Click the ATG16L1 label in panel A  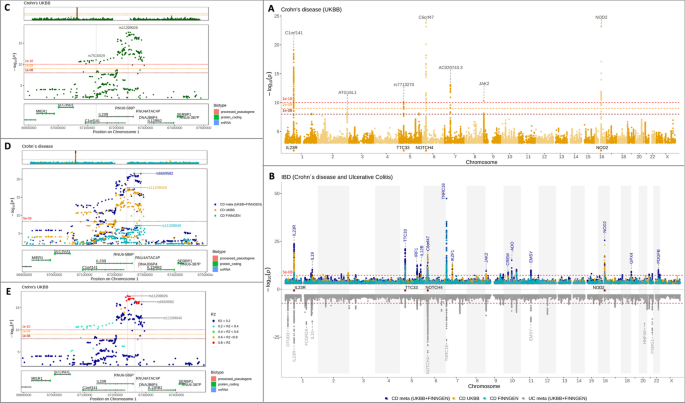pyautogui.click(x=347, y=93)
